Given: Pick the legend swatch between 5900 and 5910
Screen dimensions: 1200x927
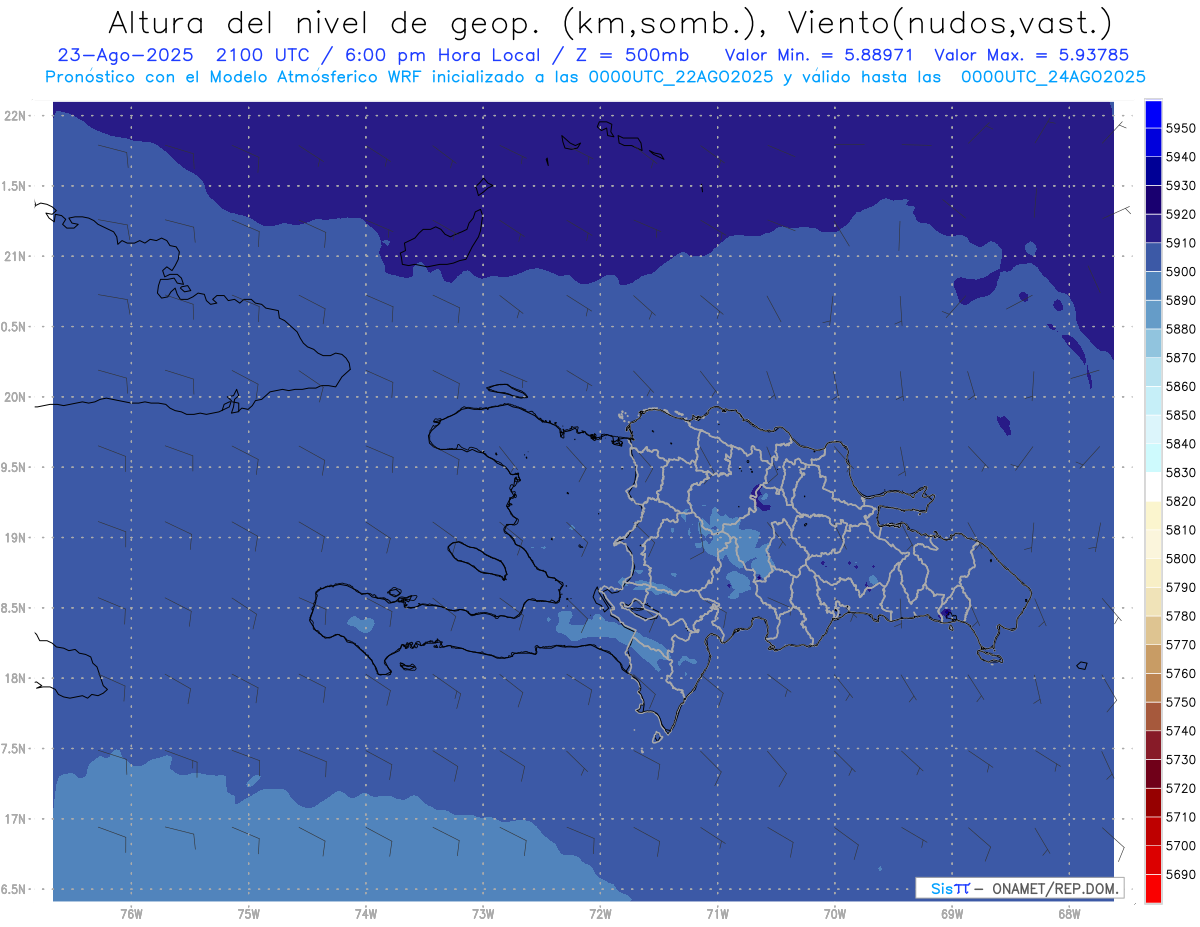Looking at the screenshot, I should tap(1153, 257).
